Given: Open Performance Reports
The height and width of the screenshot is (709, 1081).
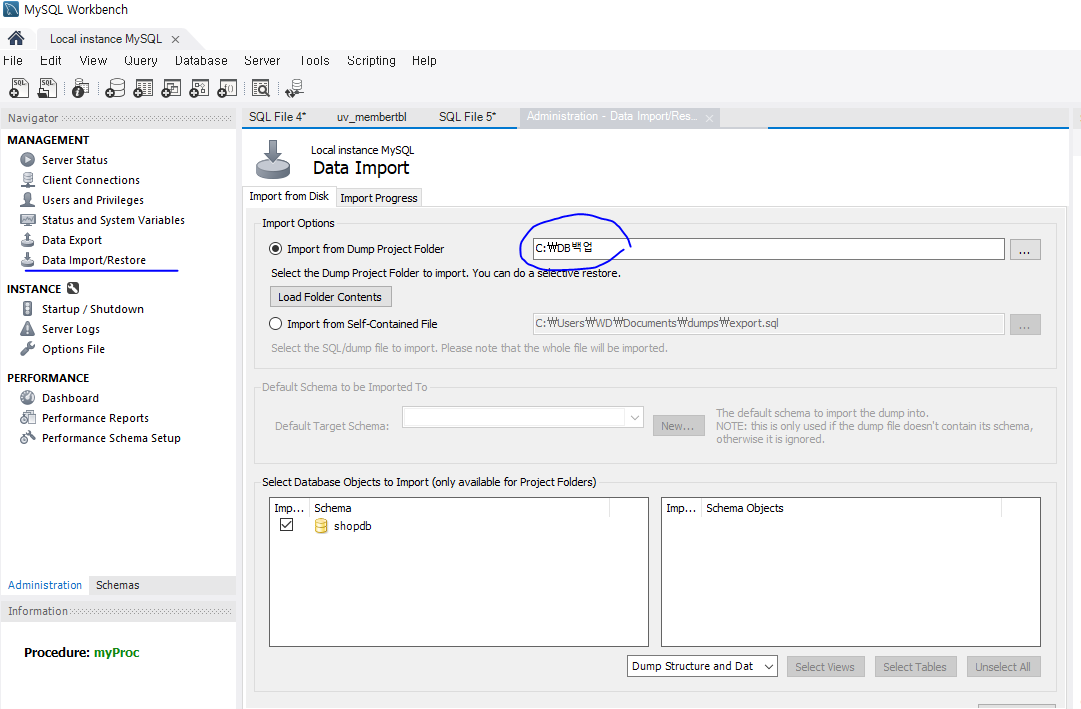Looking at the screenshot, I should click(95, 418).
